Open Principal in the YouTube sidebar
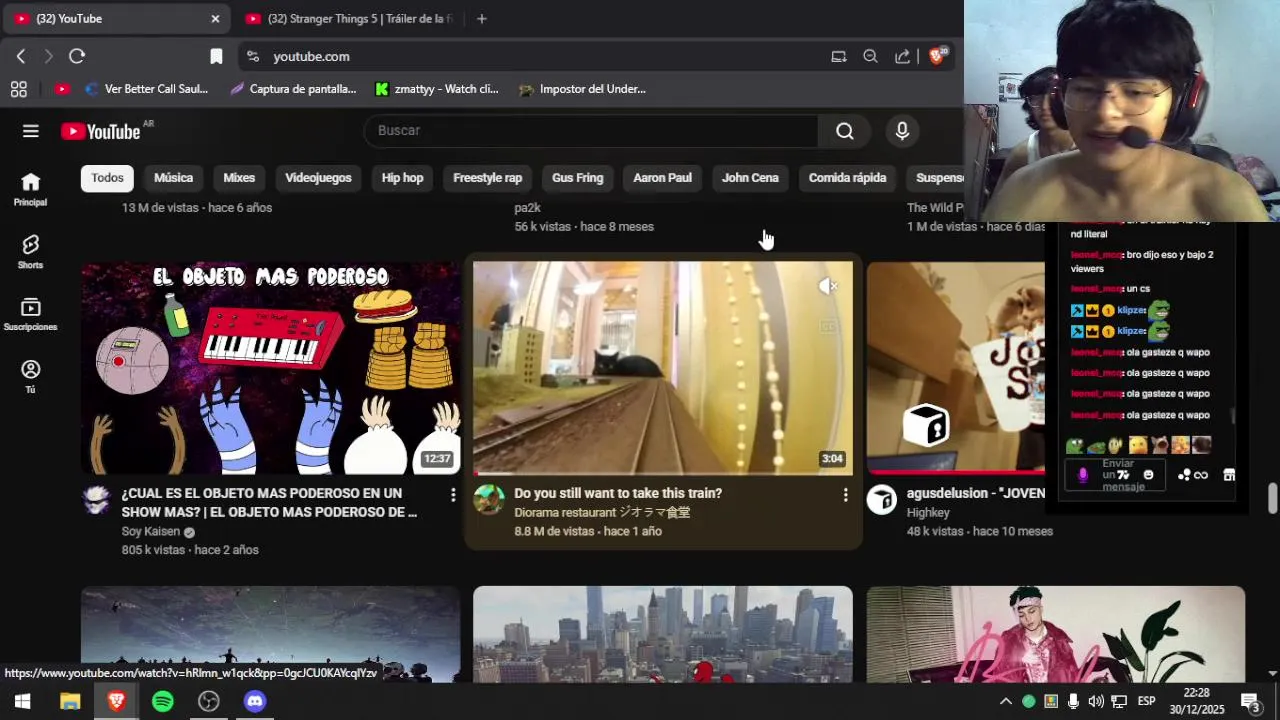 [30, 189]
